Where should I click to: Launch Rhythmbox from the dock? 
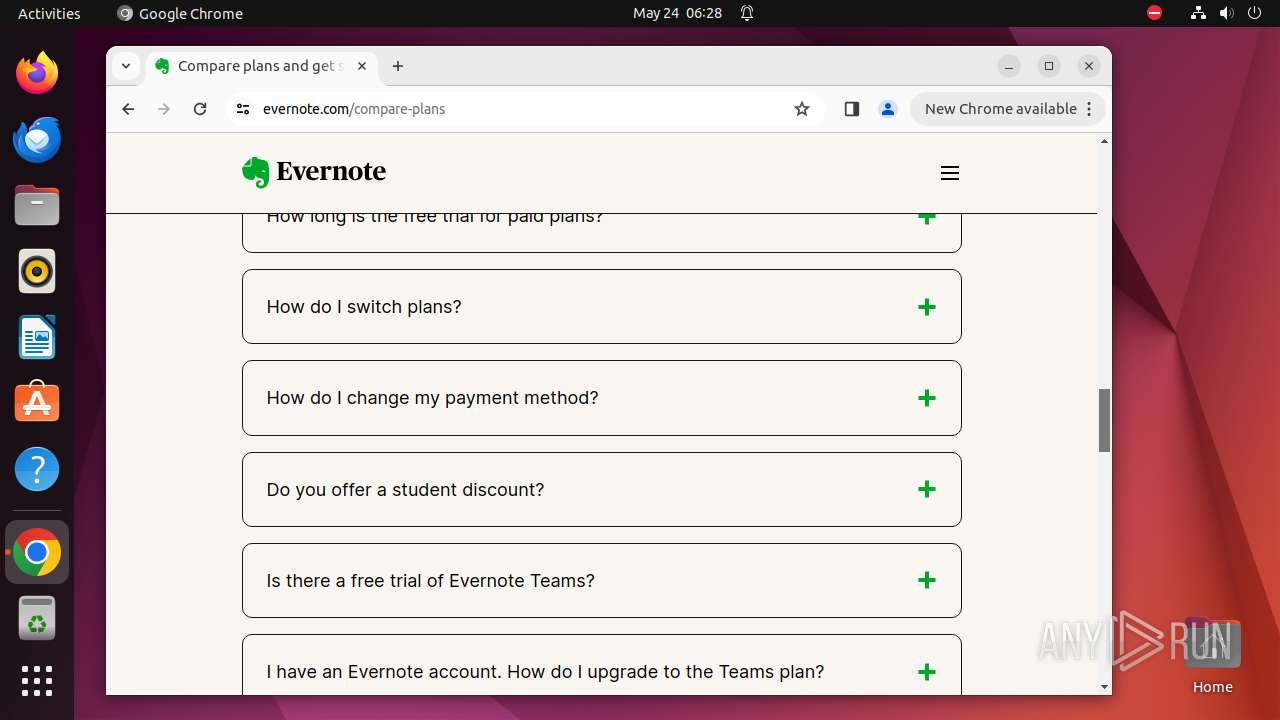pos(37,271)
